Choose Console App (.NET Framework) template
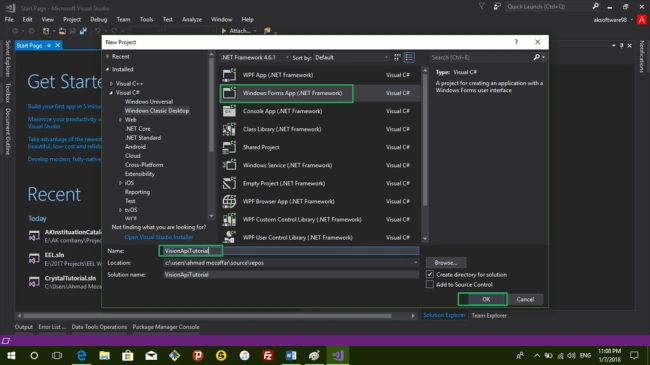This screenshot has height=365, width=650. [319, 111]
